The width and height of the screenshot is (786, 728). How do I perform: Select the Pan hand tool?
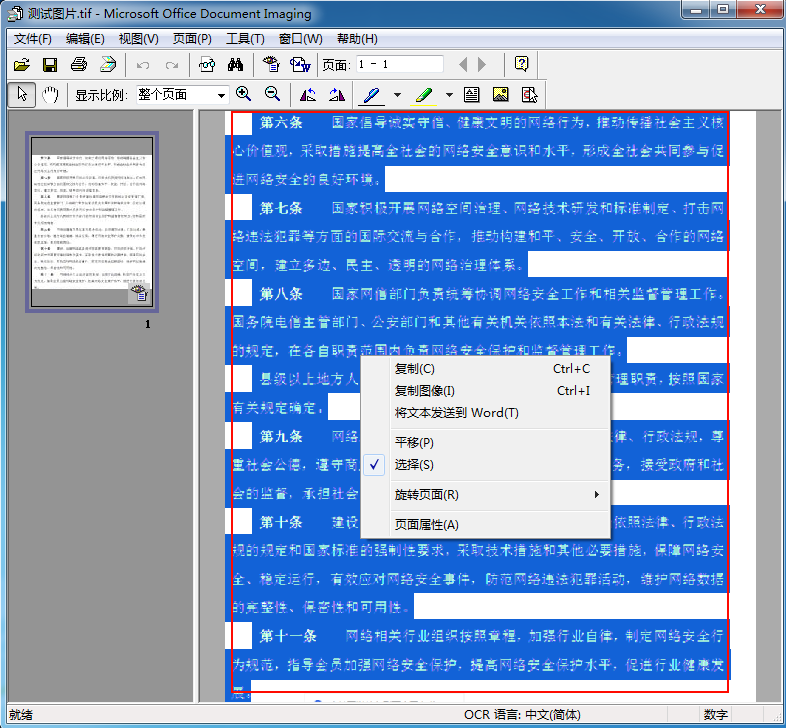pyautogui.click(x=49, y=95)
